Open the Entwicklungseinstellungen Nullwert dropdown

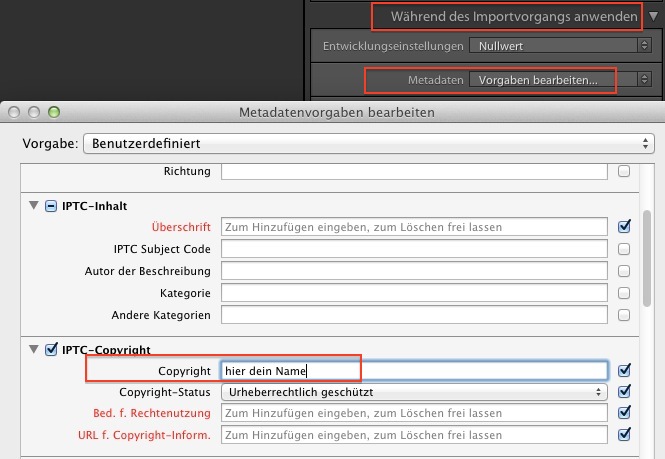point(558,45)
